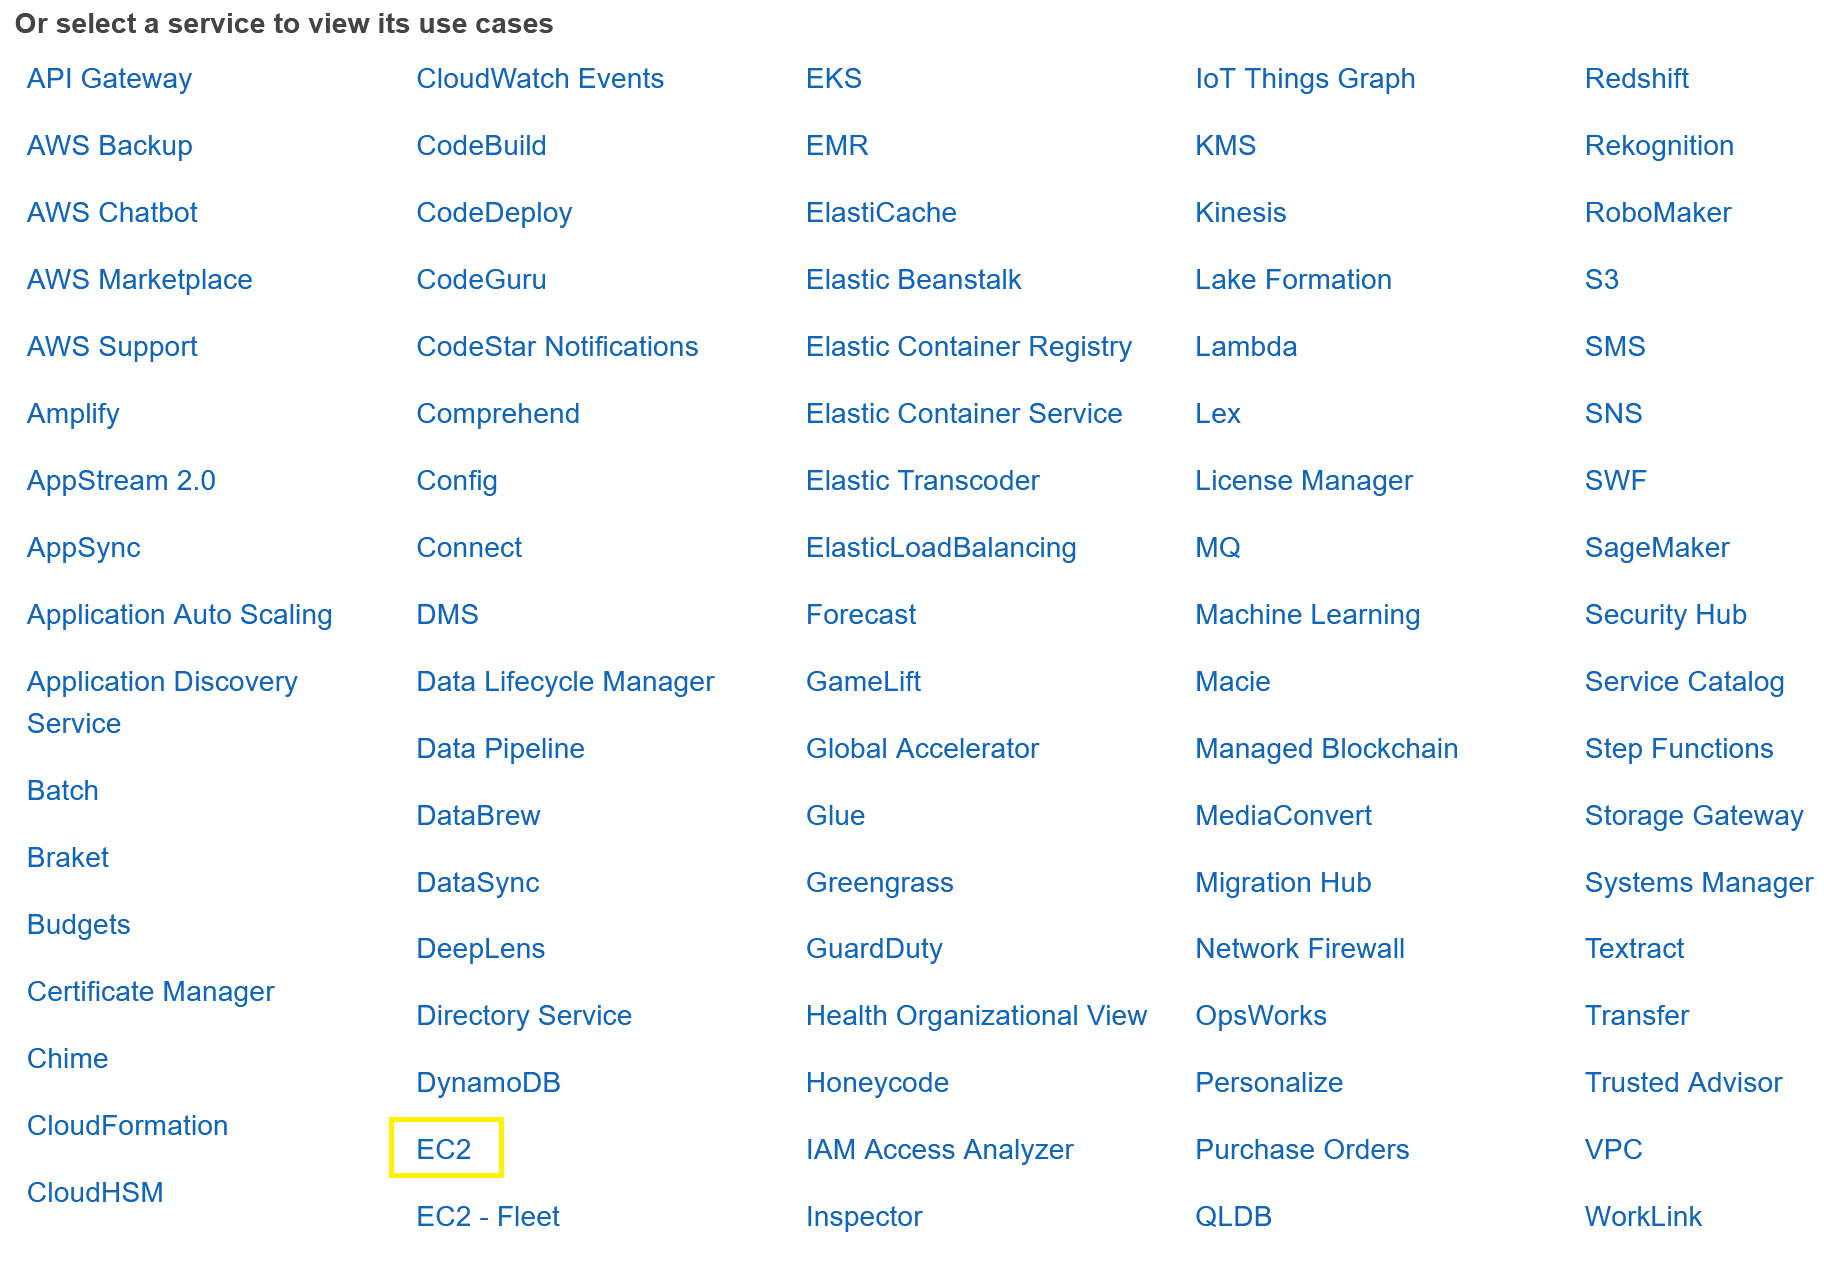Open AppStream 2.0 use cases

tap(121, 481)
